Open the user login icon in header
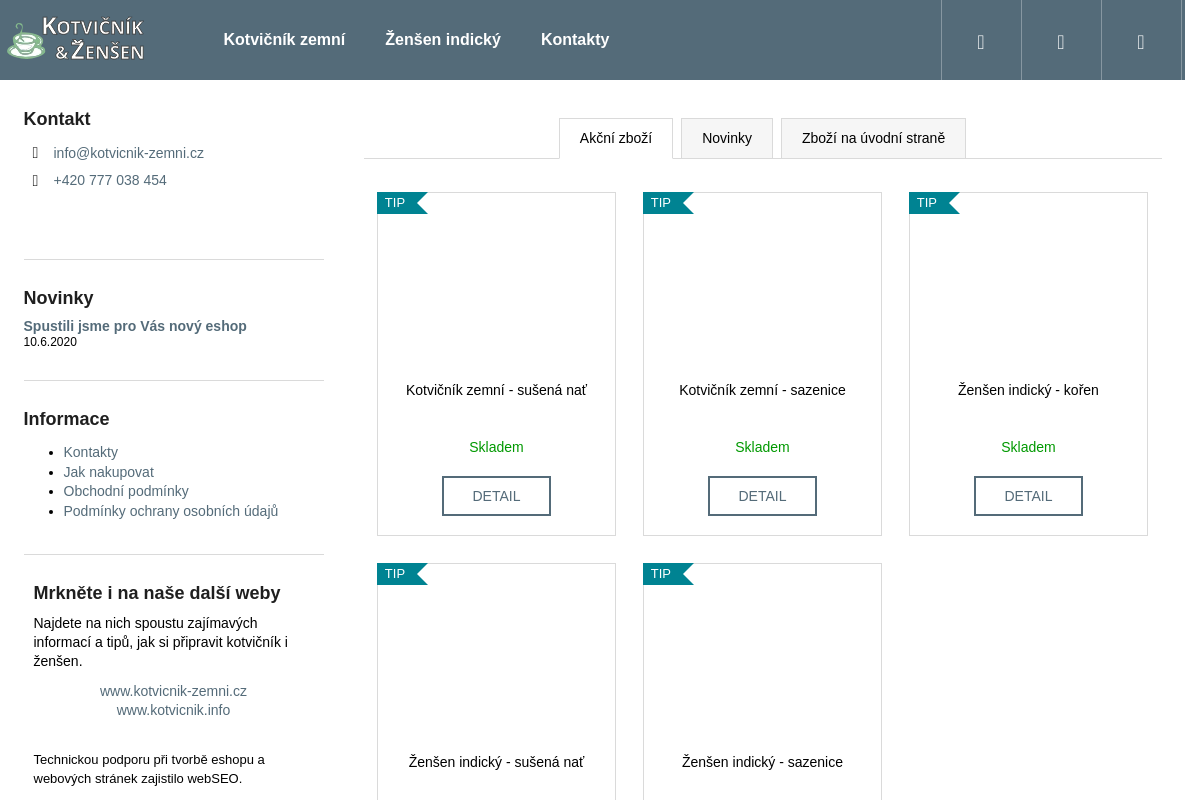Viewport: 1200px width, 800px height. pos(1061,41)
